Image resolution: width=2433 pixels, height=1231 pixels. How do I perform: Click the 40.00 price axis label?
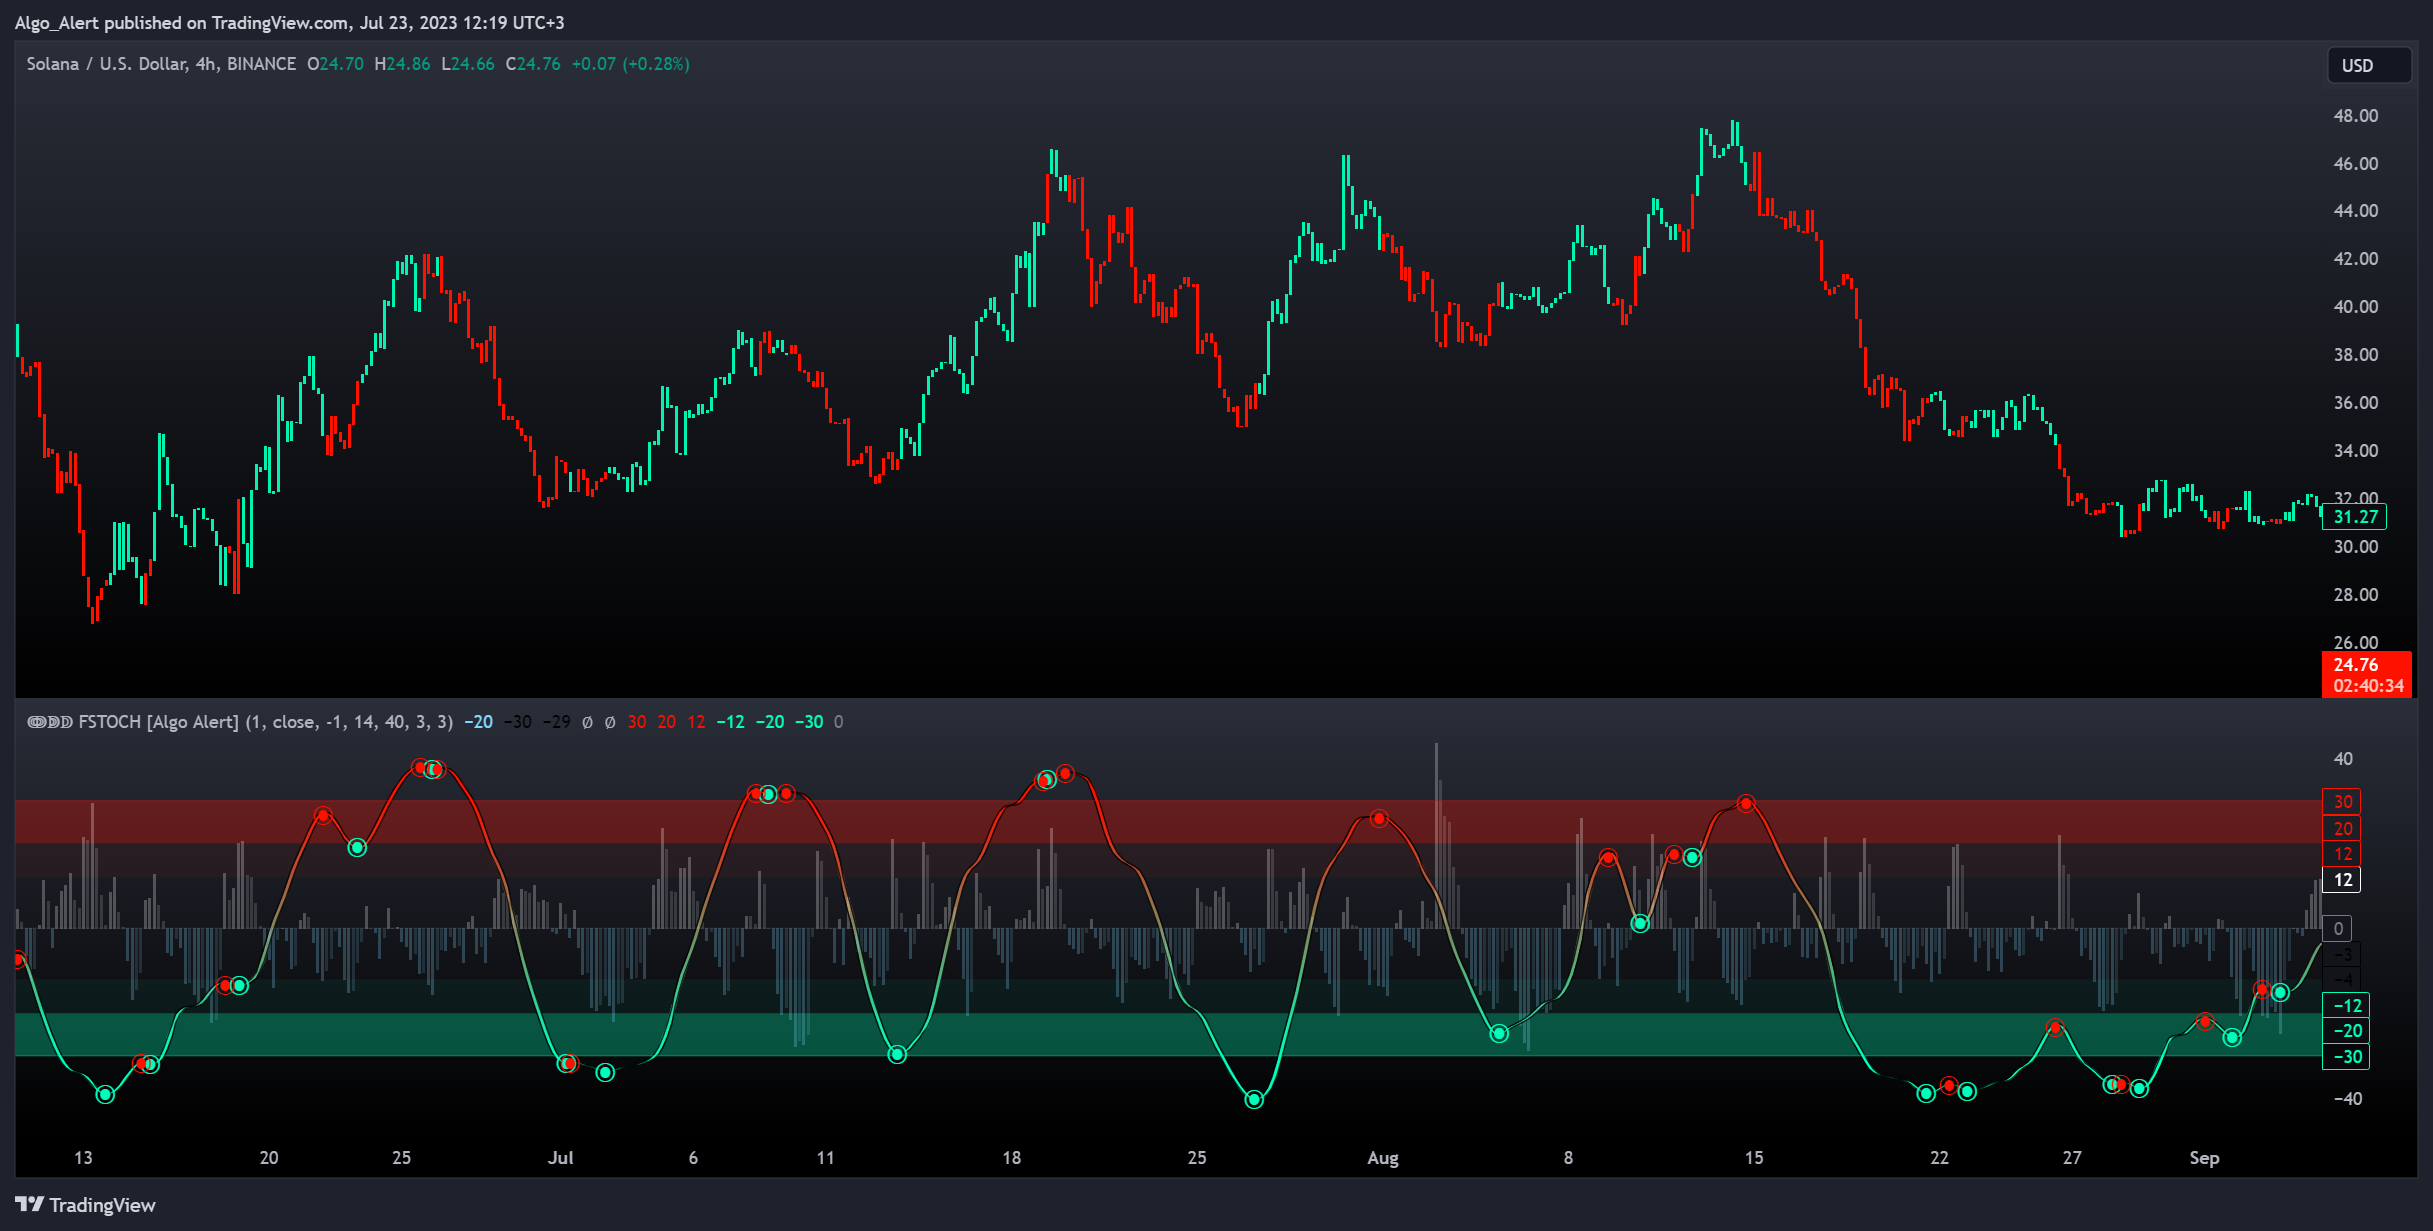click(2356, 306)
